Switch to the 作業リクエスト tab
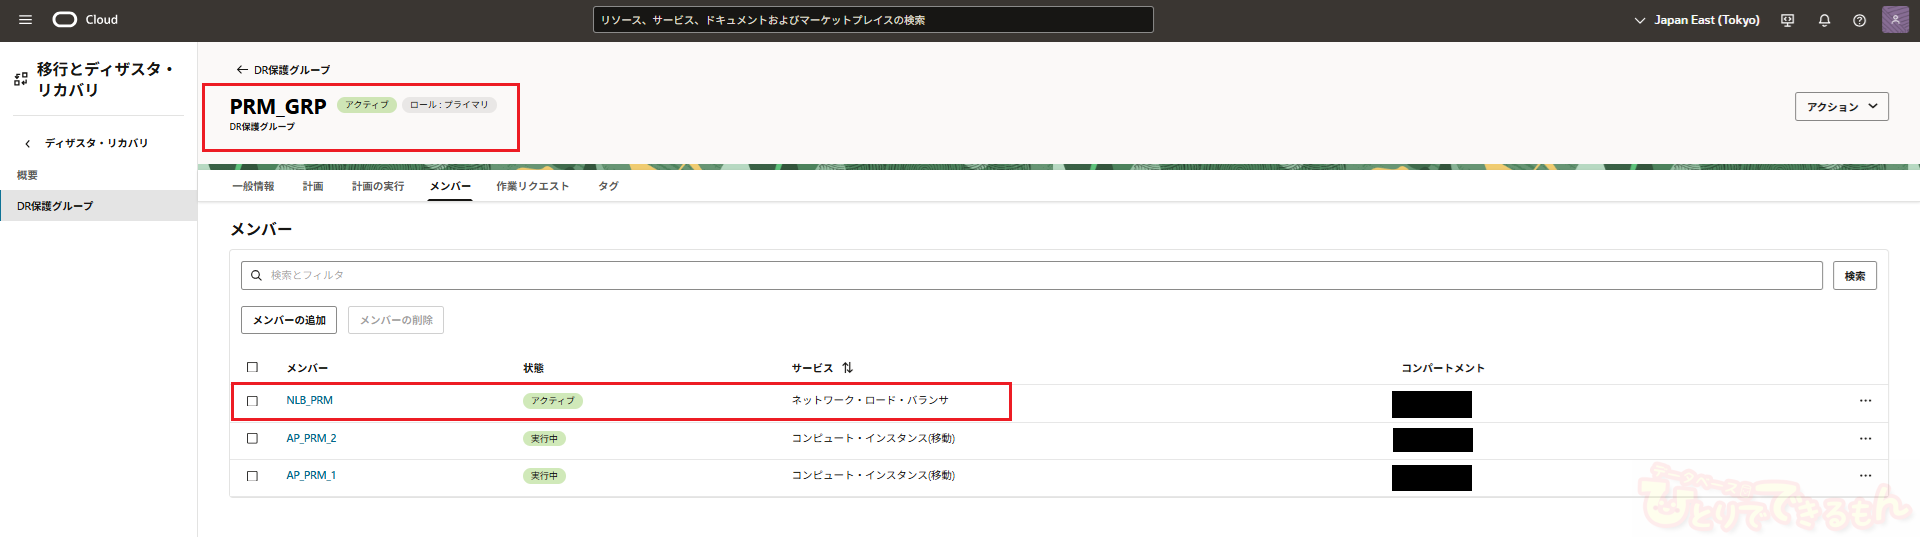Image resolution: width=1920 pixels, height=537 pixels. 532,187
